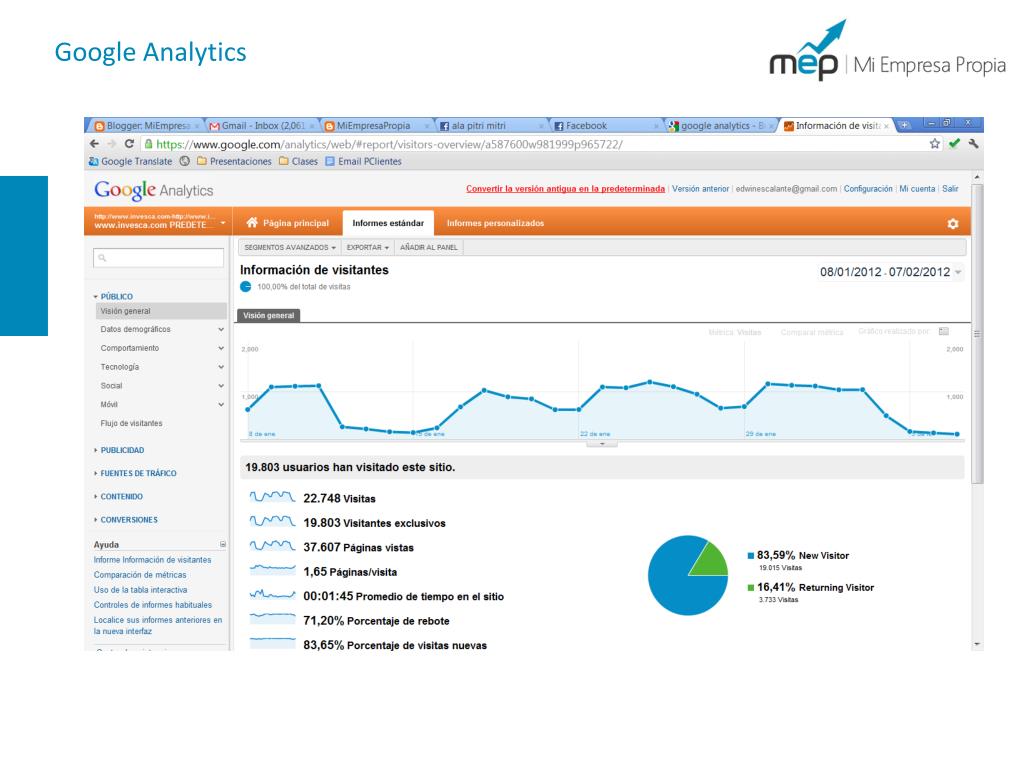This screenshot has height=768, width=1024.
Task: Collapse the PÚBLICO section
Action: 114,296
